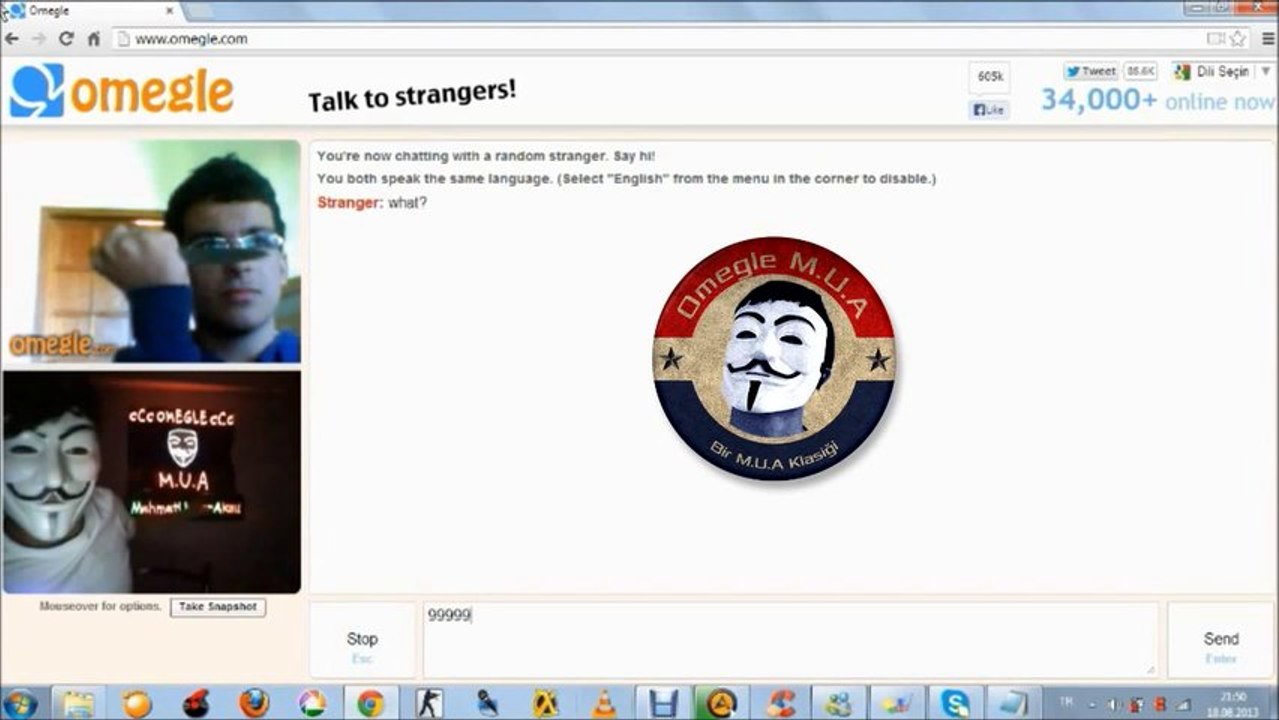Open the Chrome menu icon
Viewport: 1279px width, 720px height.
[x=1268, y=39]
